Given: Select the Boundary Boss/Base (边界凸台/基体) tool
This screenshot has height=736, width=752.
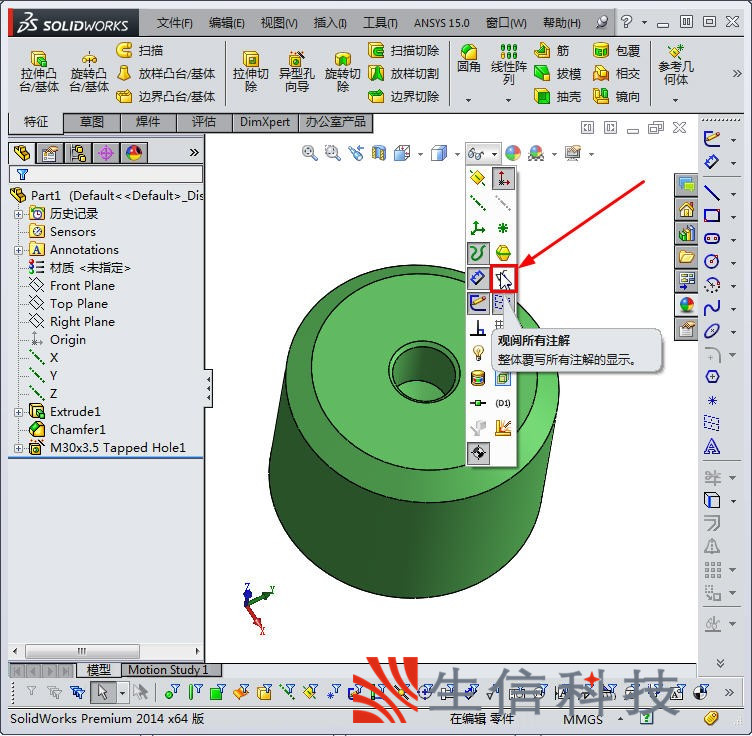Looking at the screenshot, I should click(x=166, y=96).
